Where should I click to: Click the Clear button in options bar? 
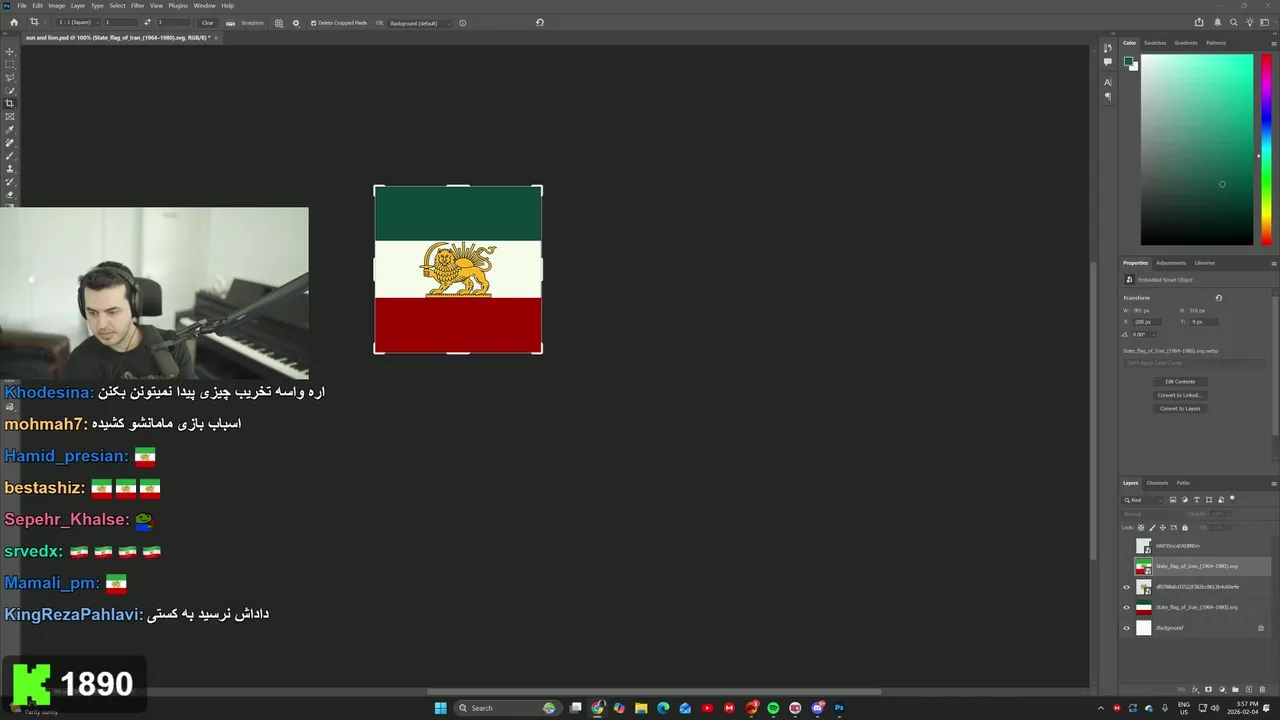[207, 23]
